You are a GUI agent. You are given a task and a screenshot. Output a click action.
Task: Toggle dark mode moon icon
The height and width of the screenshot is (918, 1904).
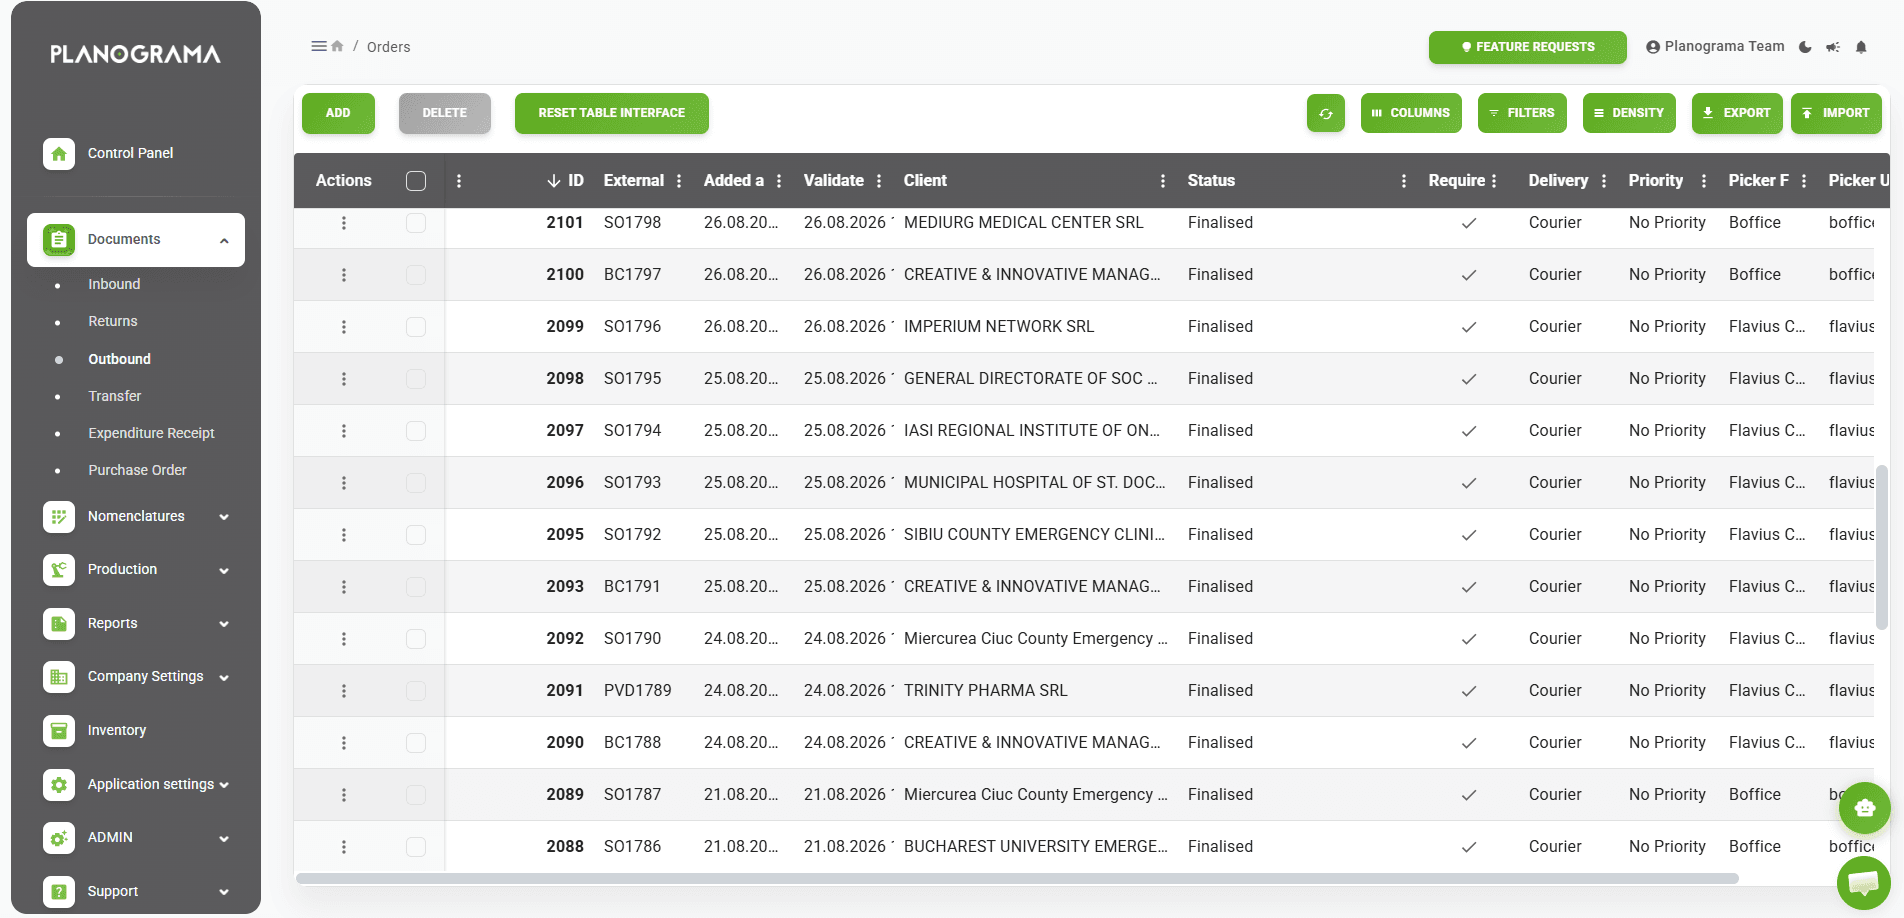pos(1805,47)
